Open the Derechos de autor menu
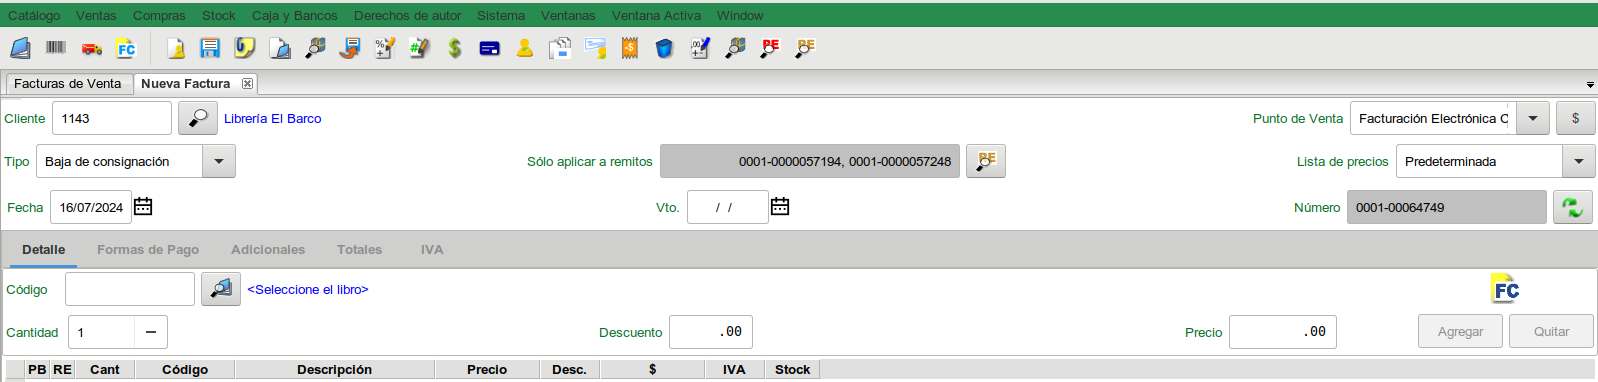 click(x=408, y=15)
